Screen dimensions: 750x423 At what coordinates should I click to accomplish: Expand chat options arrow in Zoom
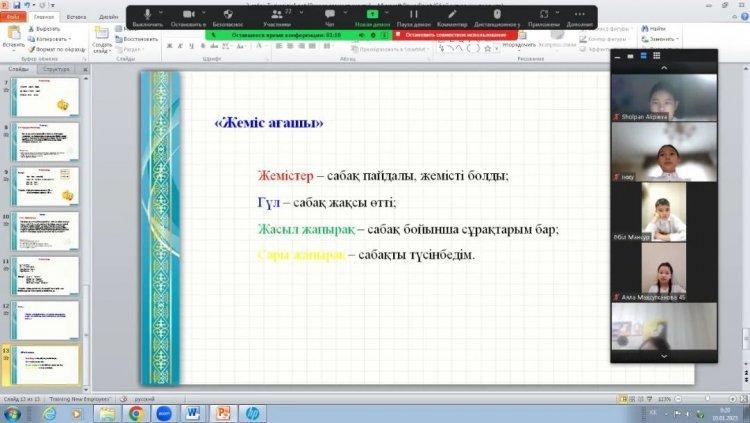345,12
